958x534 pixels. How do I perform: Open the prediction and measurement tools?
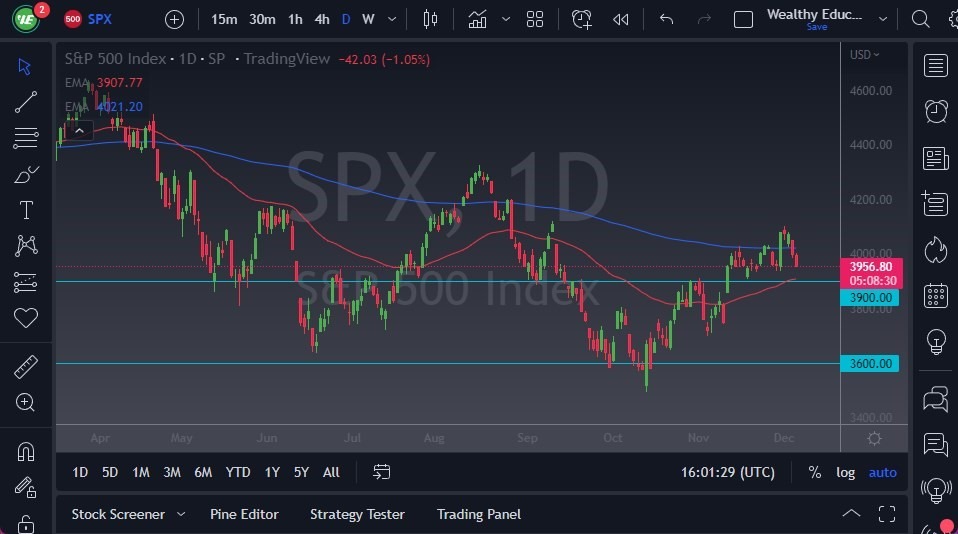pos(26,282)
